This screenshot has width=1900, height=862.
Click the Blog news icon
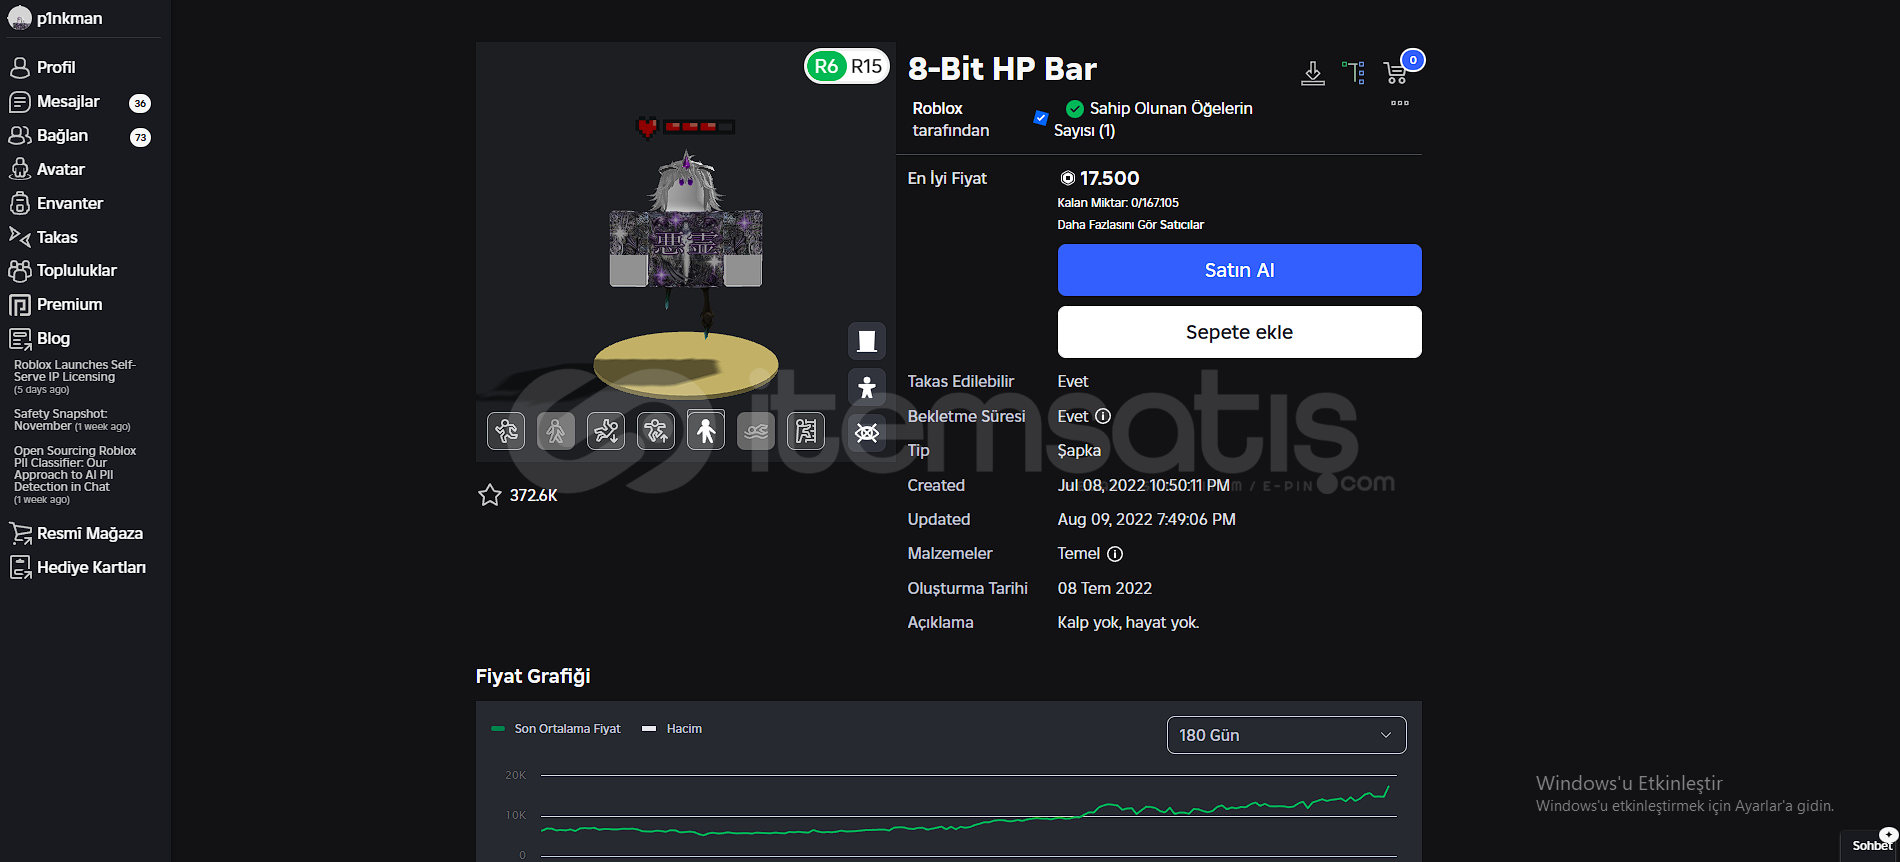point(20,338)
